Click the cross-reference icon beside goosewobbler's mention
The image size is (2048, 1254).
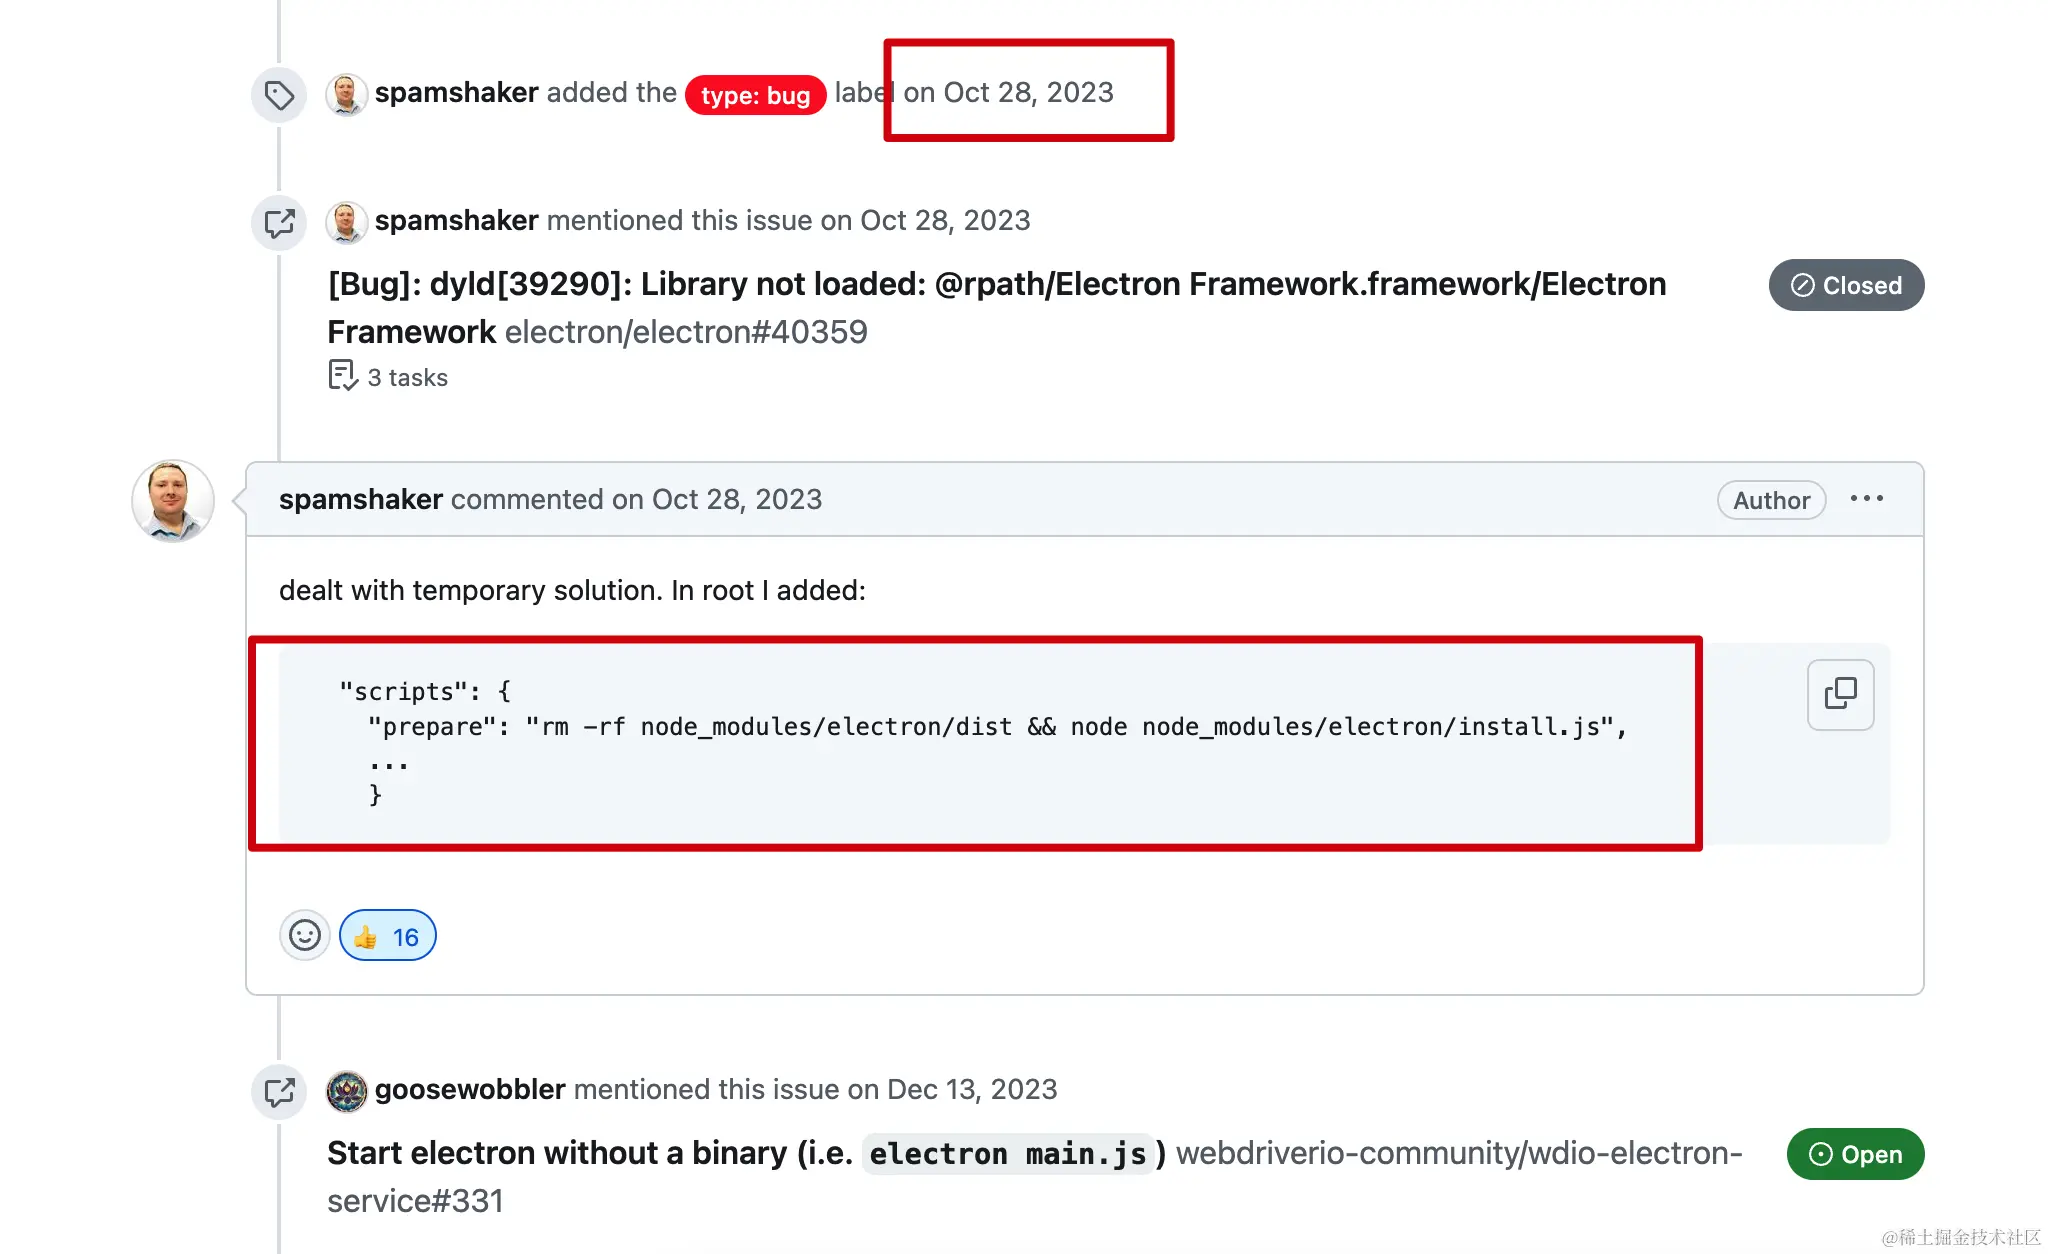click(279, 1092)
